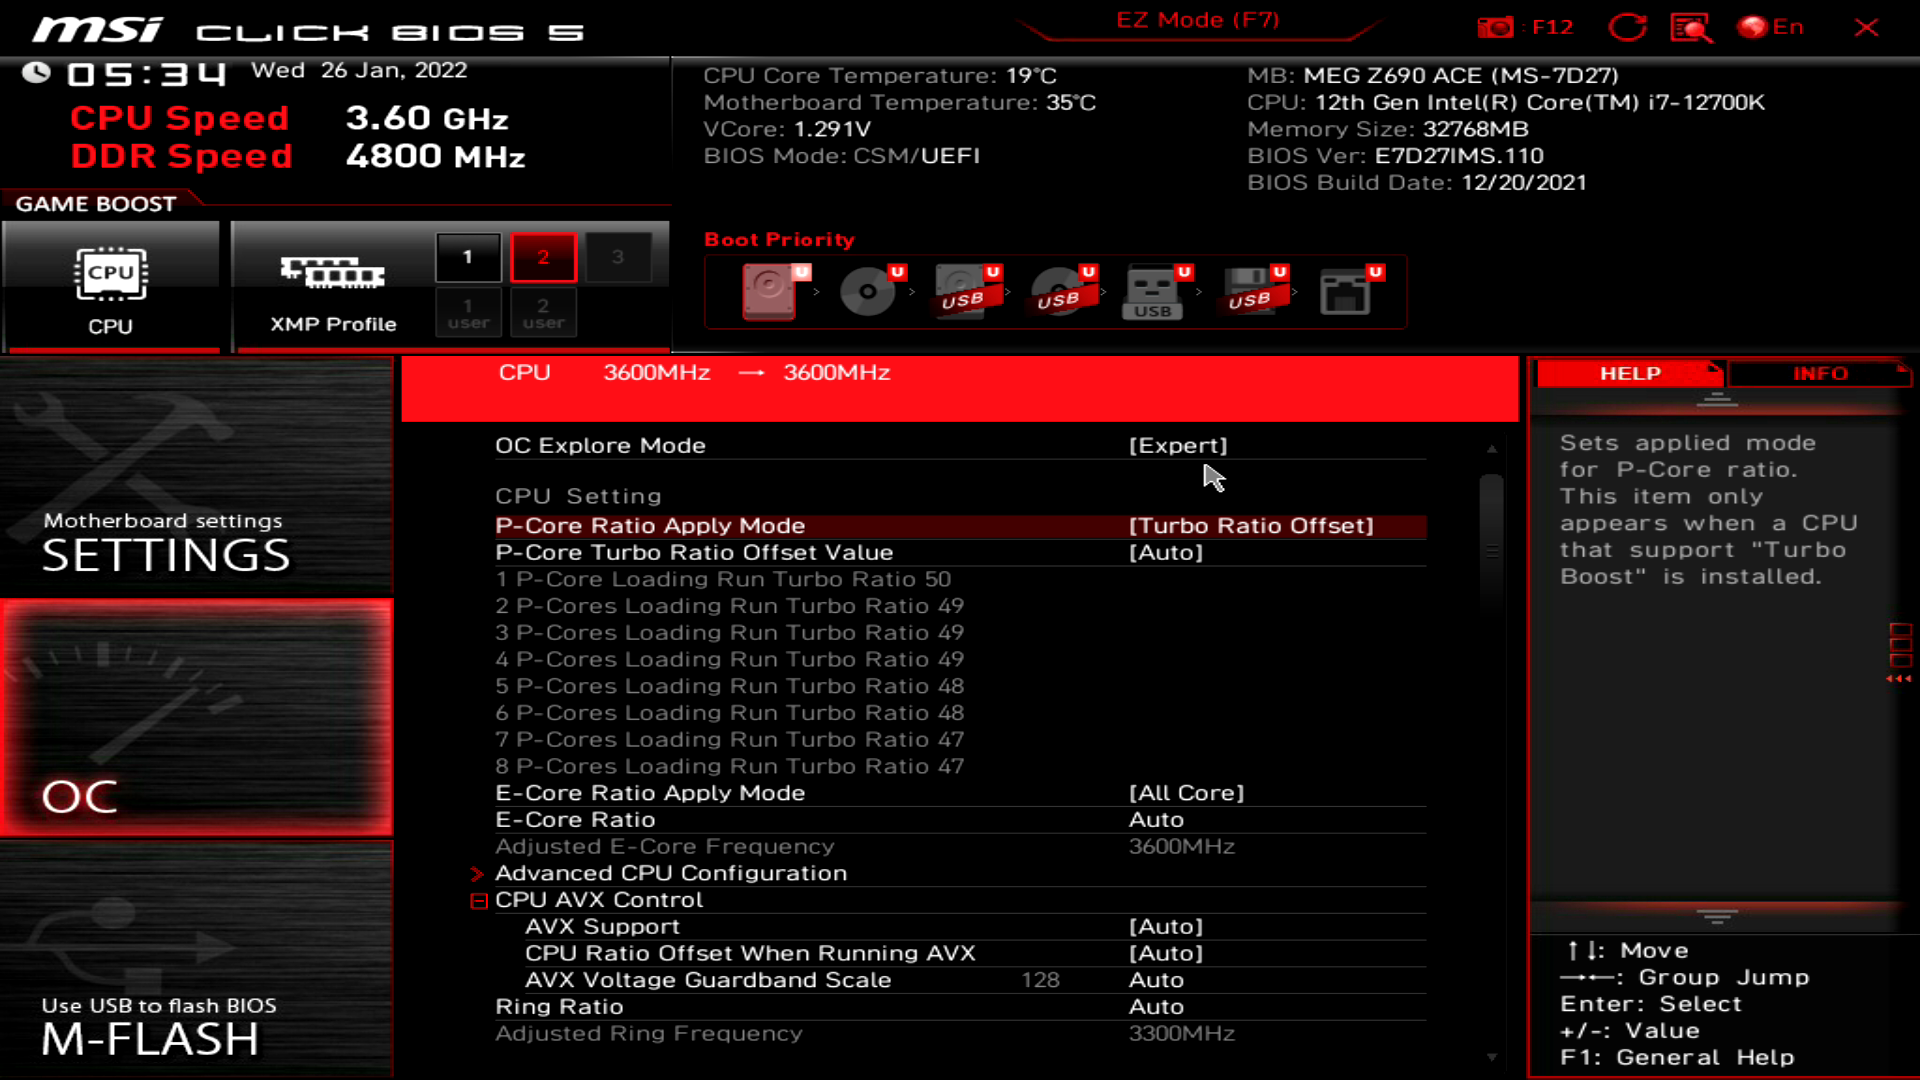
Task: Select the hard drive in Boot Priority
Action: tap(770, 292)
